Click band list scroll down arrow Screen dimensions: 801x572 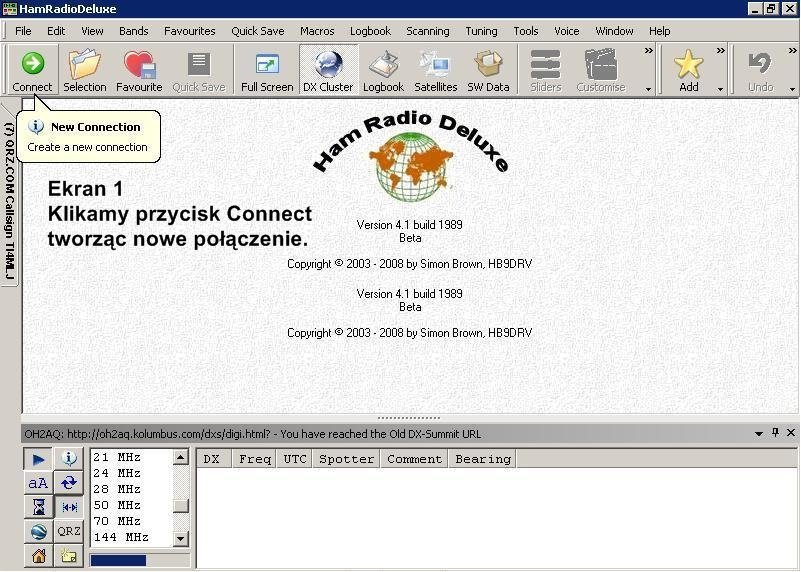click(x=180, y=538)
